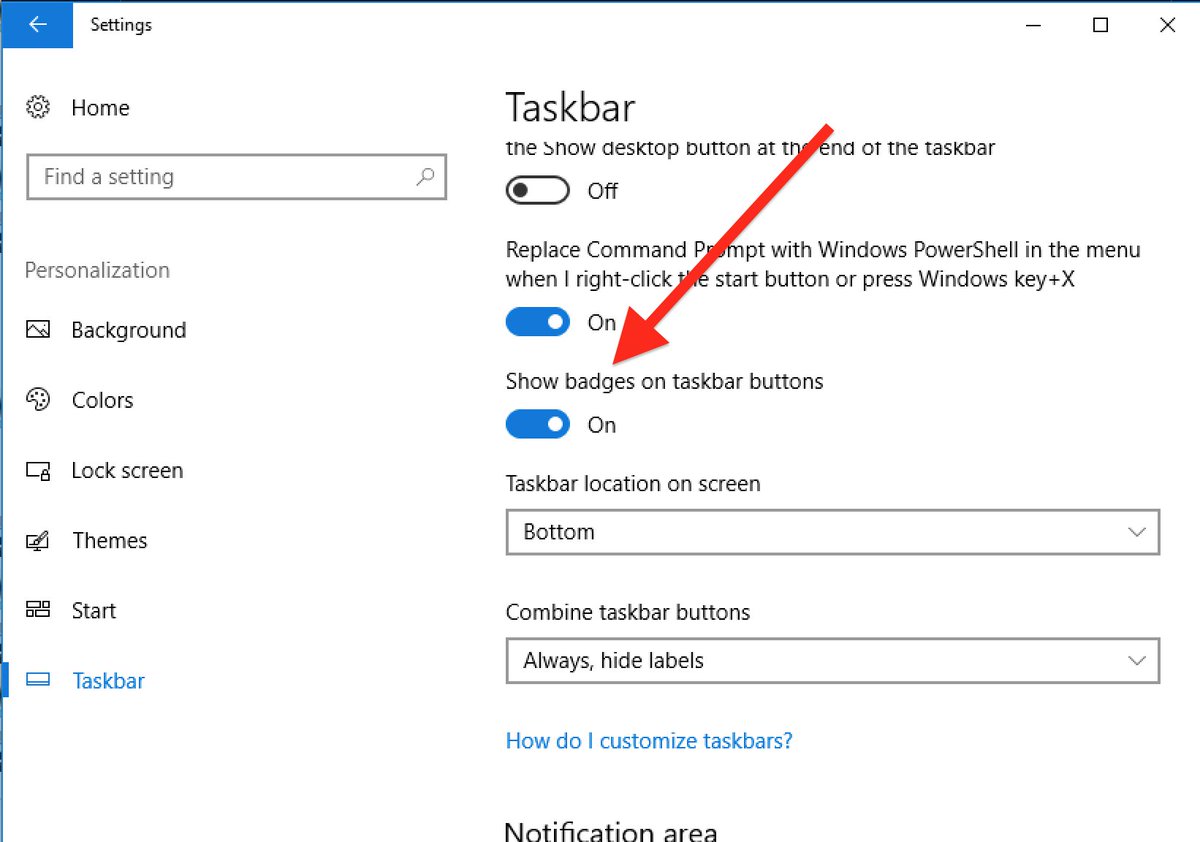The image size is (1200, 842).
Task: Expand the Taskbar location chevron arrow
Action: [1136, 532]
